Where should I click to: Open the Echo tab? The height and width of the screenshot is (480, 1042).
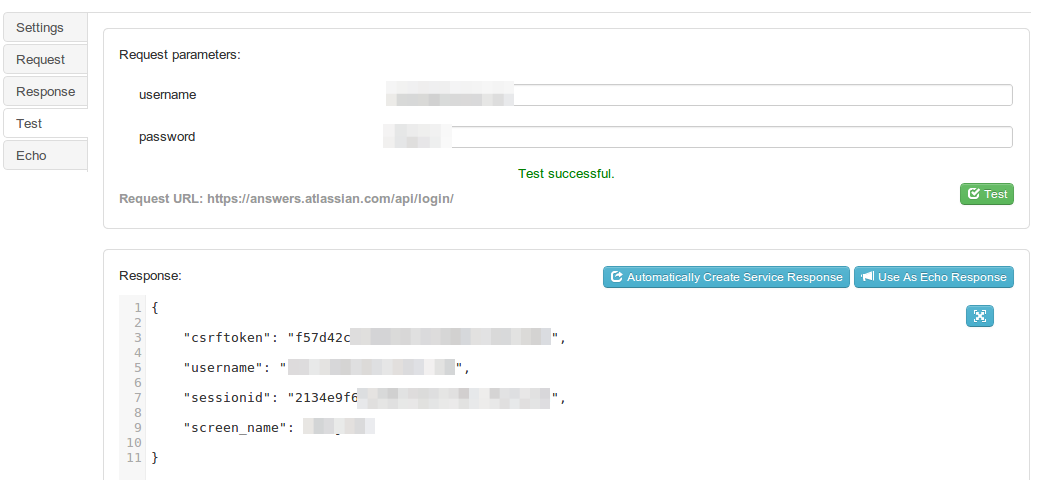coord(32,156)
